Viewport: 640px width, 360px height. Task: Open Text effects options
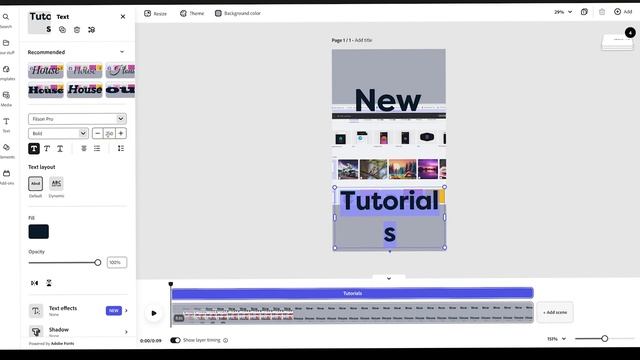[78, 311]
